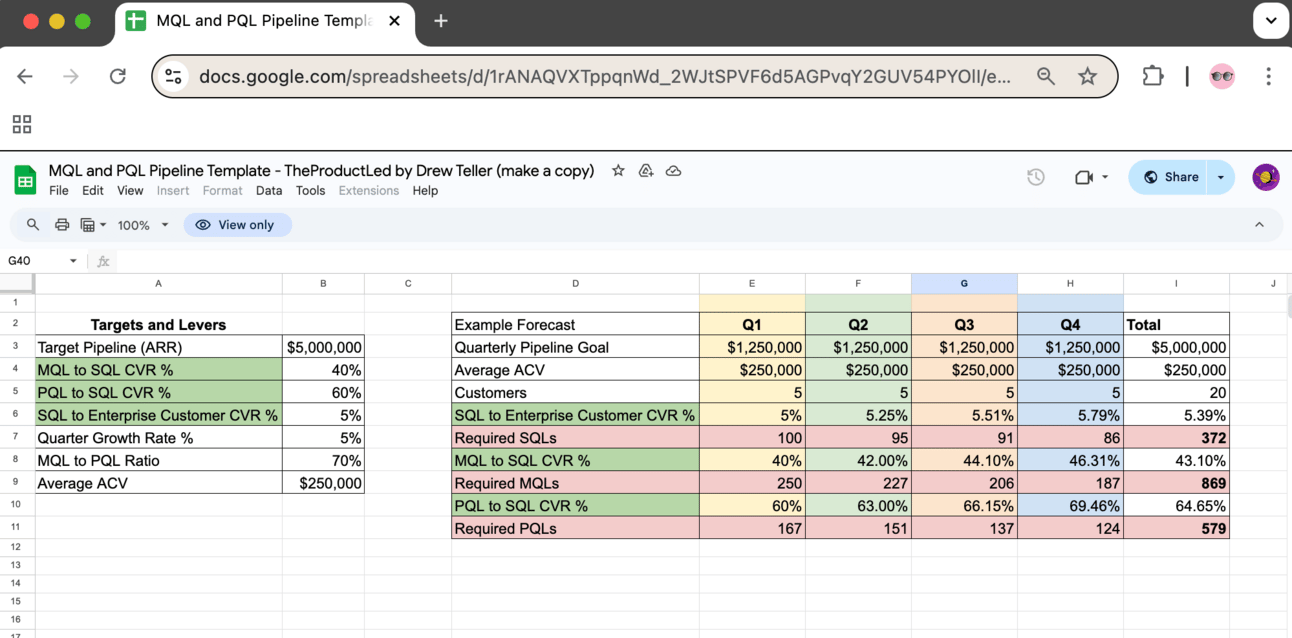Viewport: 1292px width, 638px height.
Task: Click the View only button
Action: (x=237, y=225)
